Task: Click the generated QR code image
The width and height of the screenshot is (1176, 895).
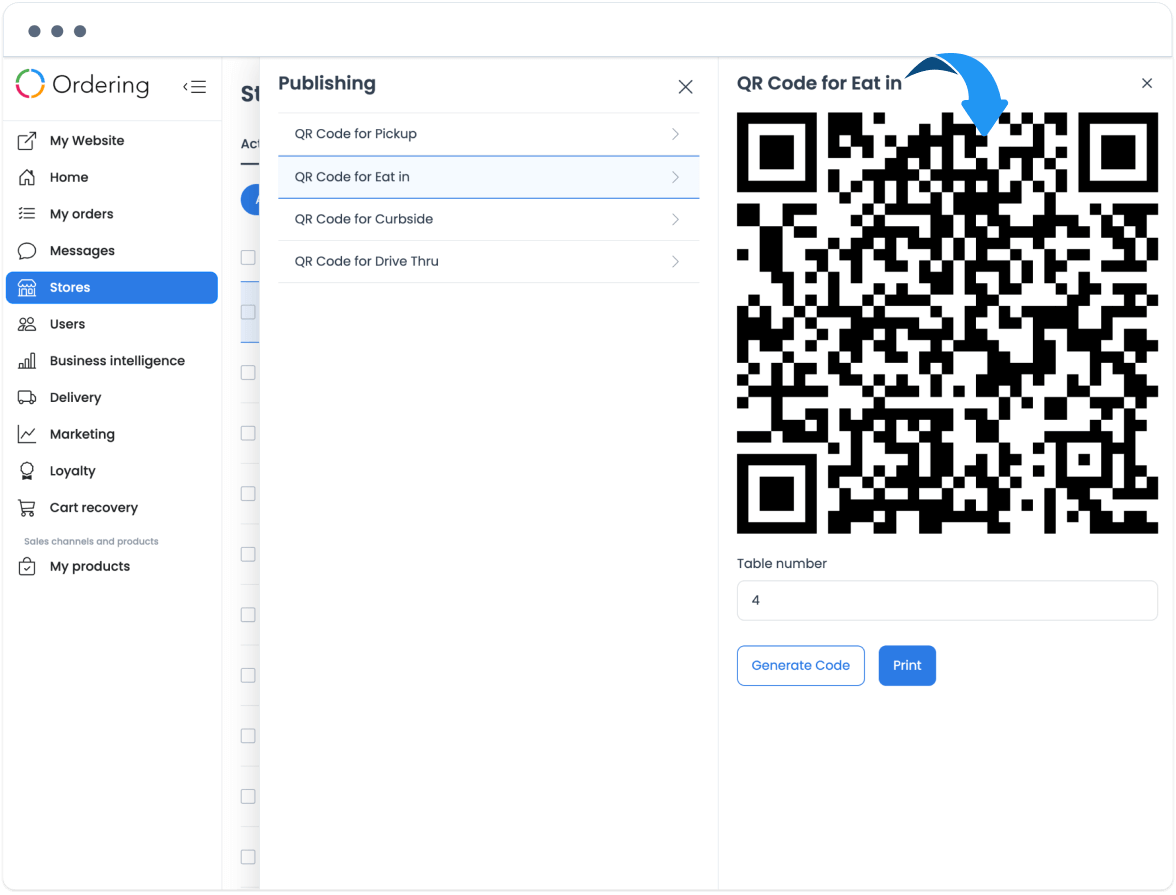Action: [x=947, y=323]
